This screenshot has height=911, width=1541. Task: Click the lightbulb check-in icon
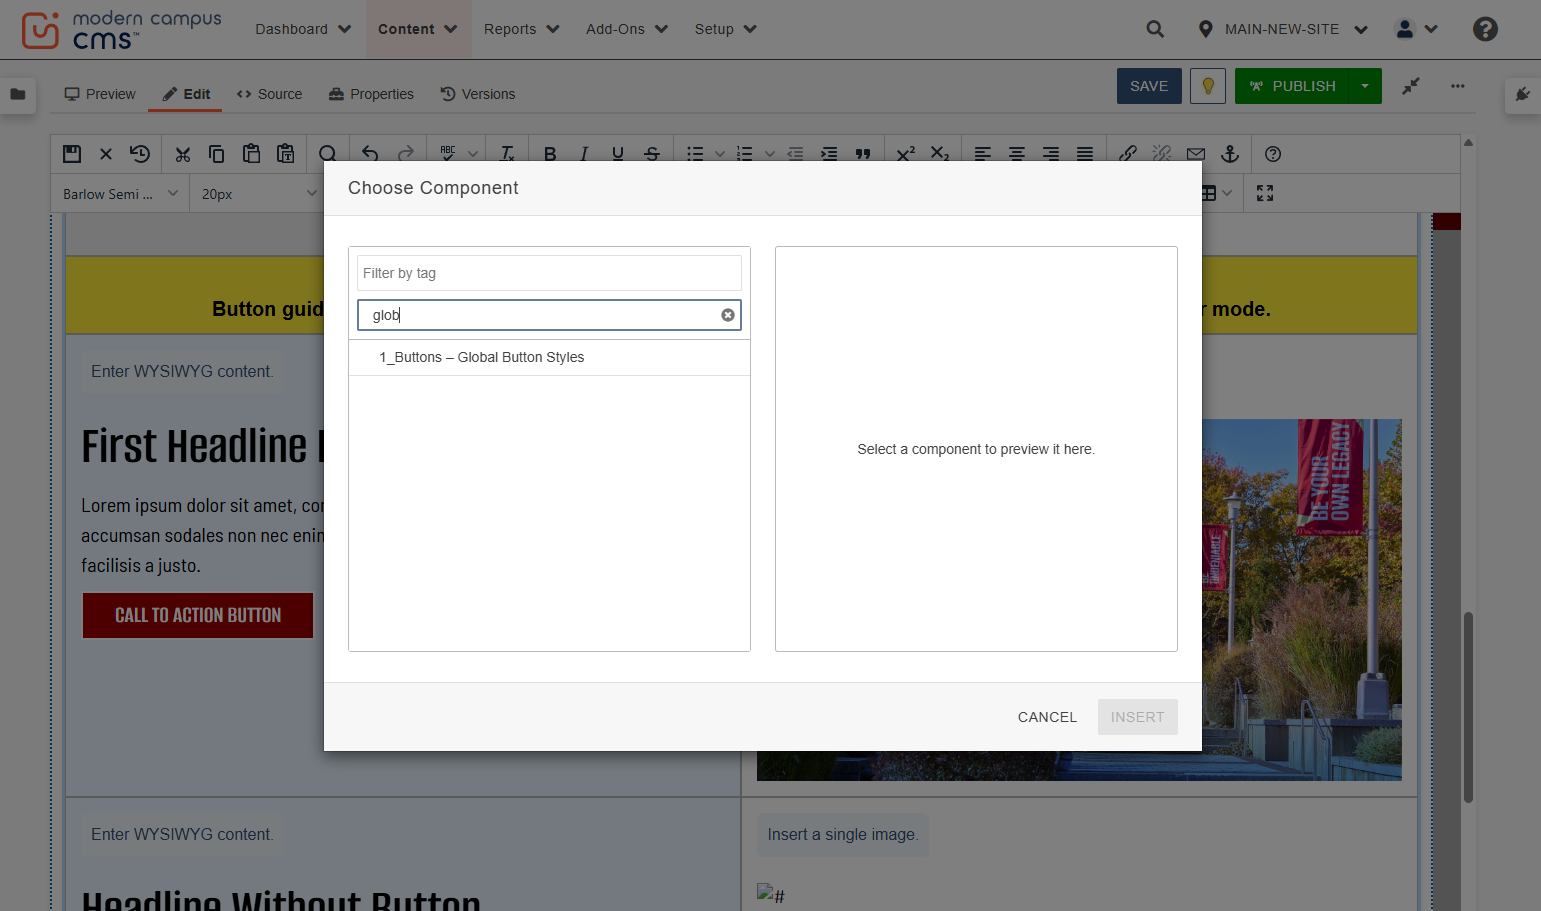pos(1208,86)
